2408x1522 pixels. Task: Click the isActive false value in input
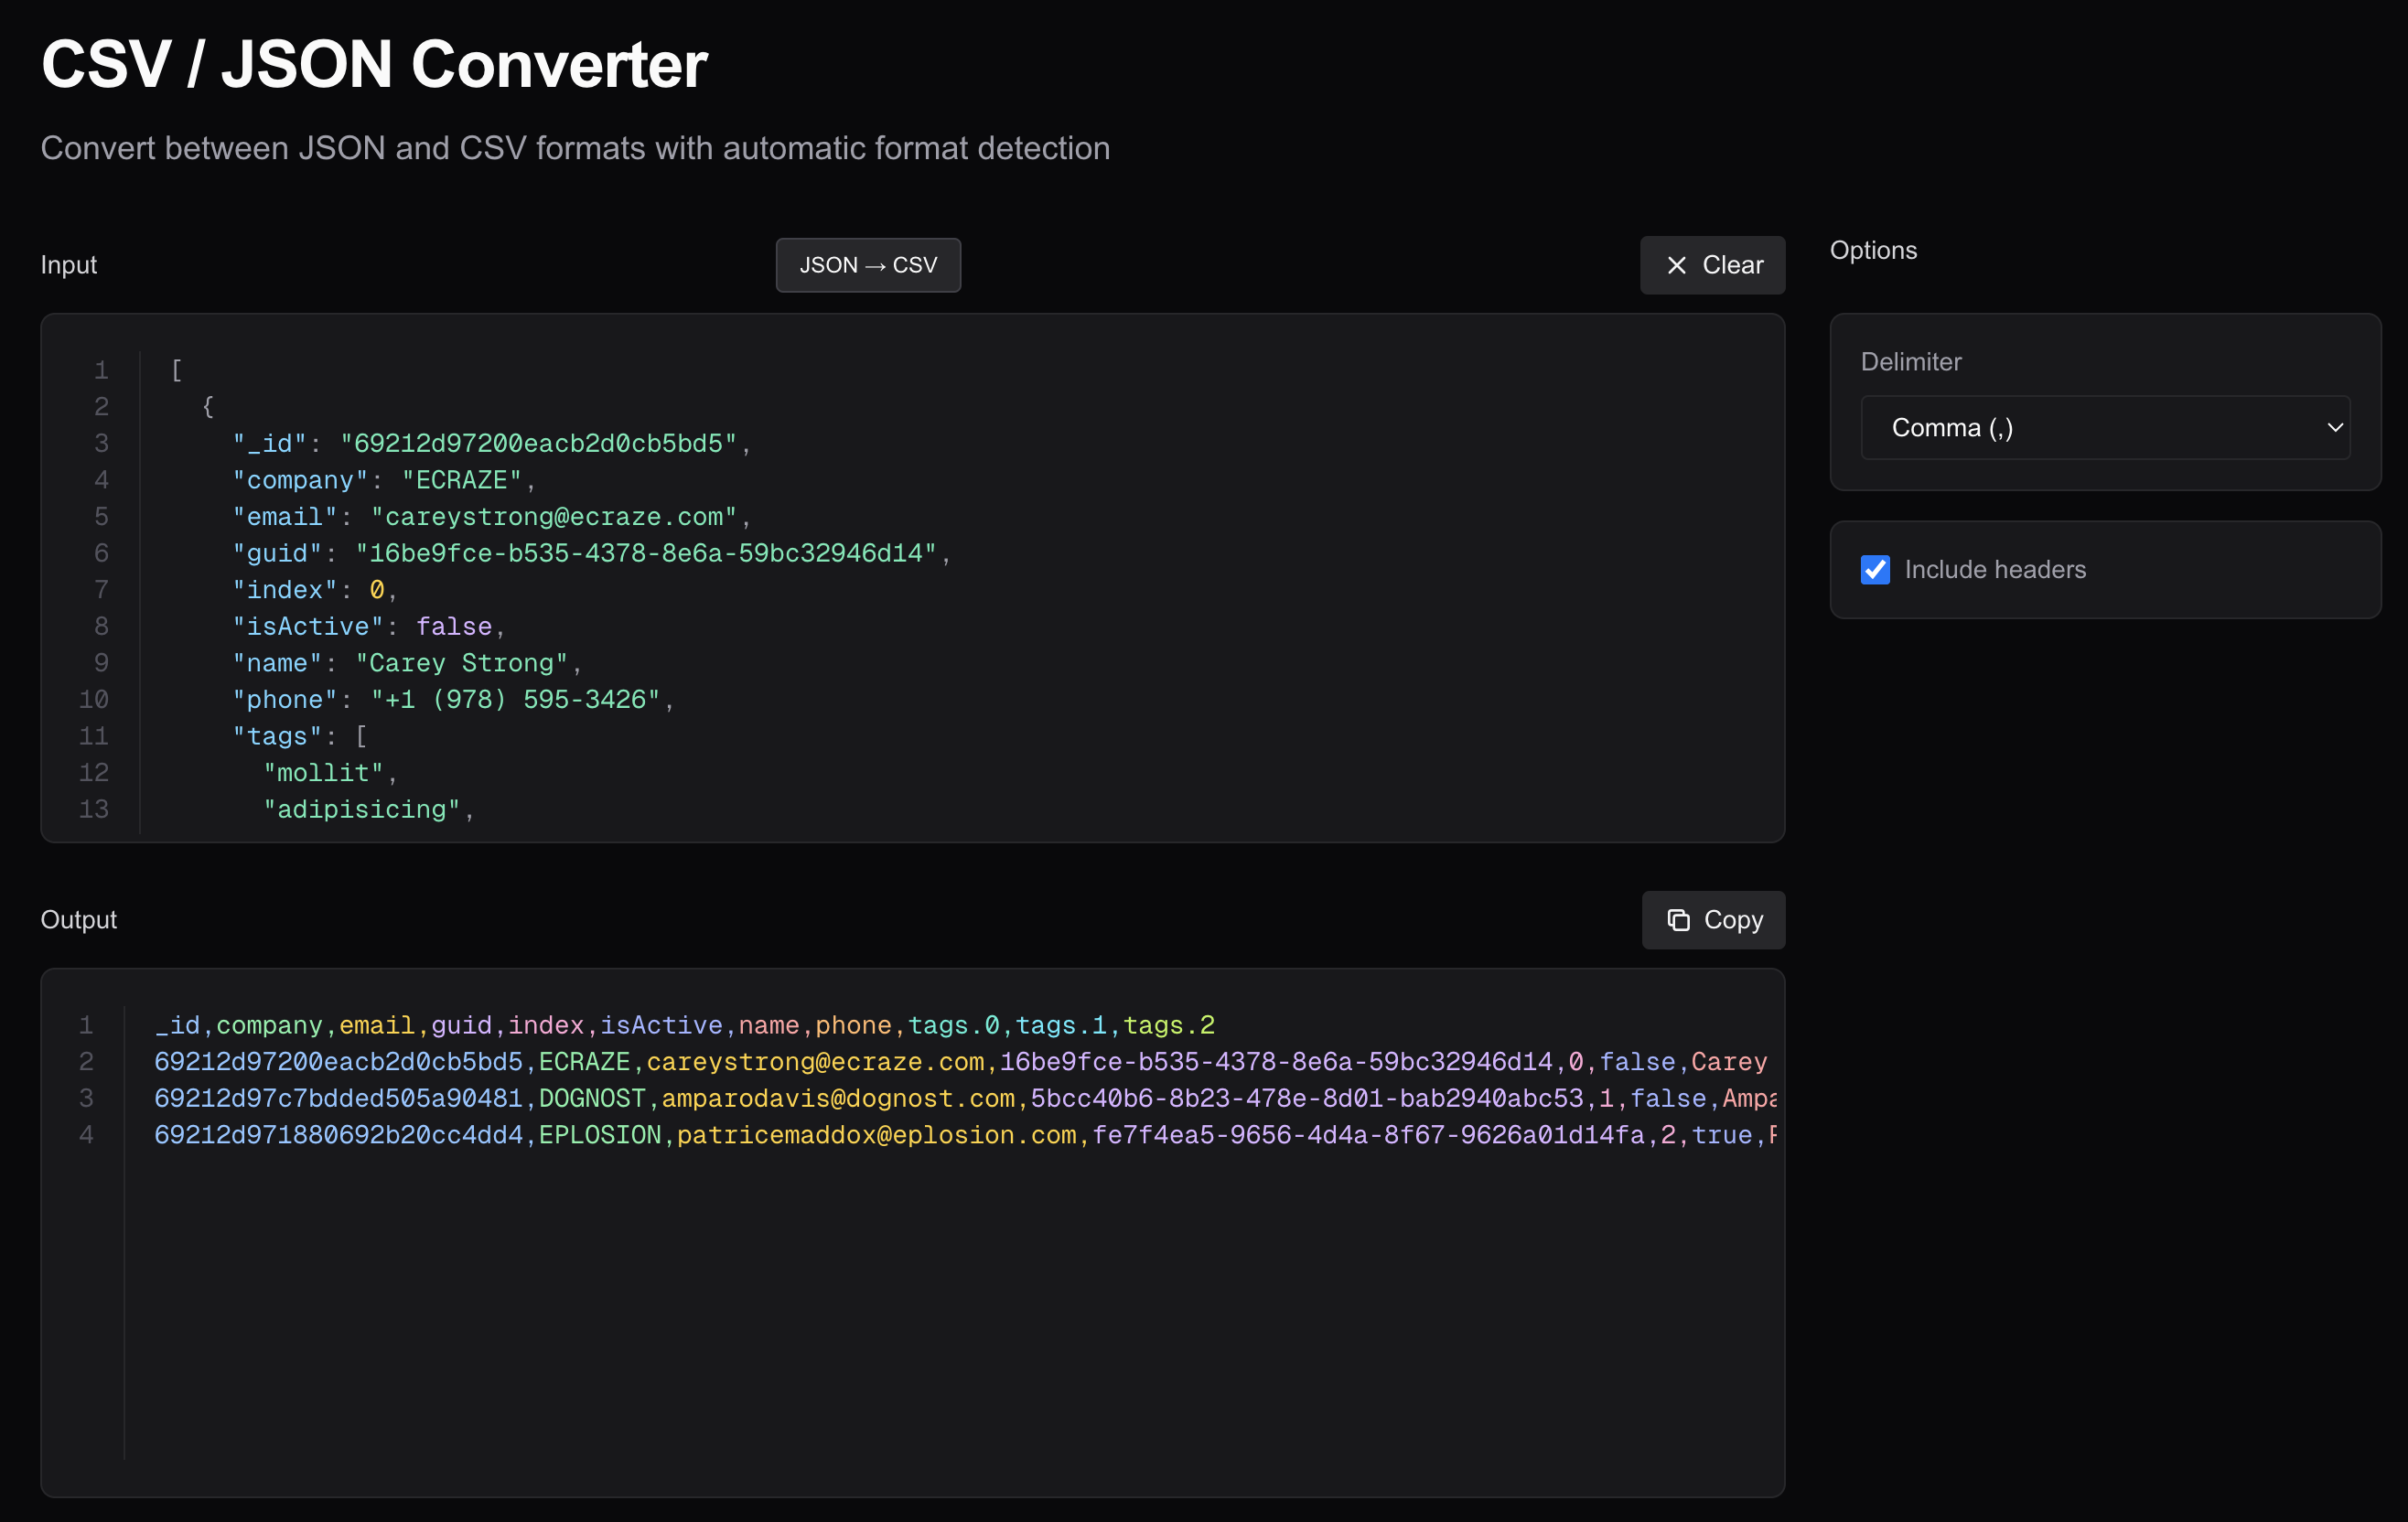tap(454, 626)
